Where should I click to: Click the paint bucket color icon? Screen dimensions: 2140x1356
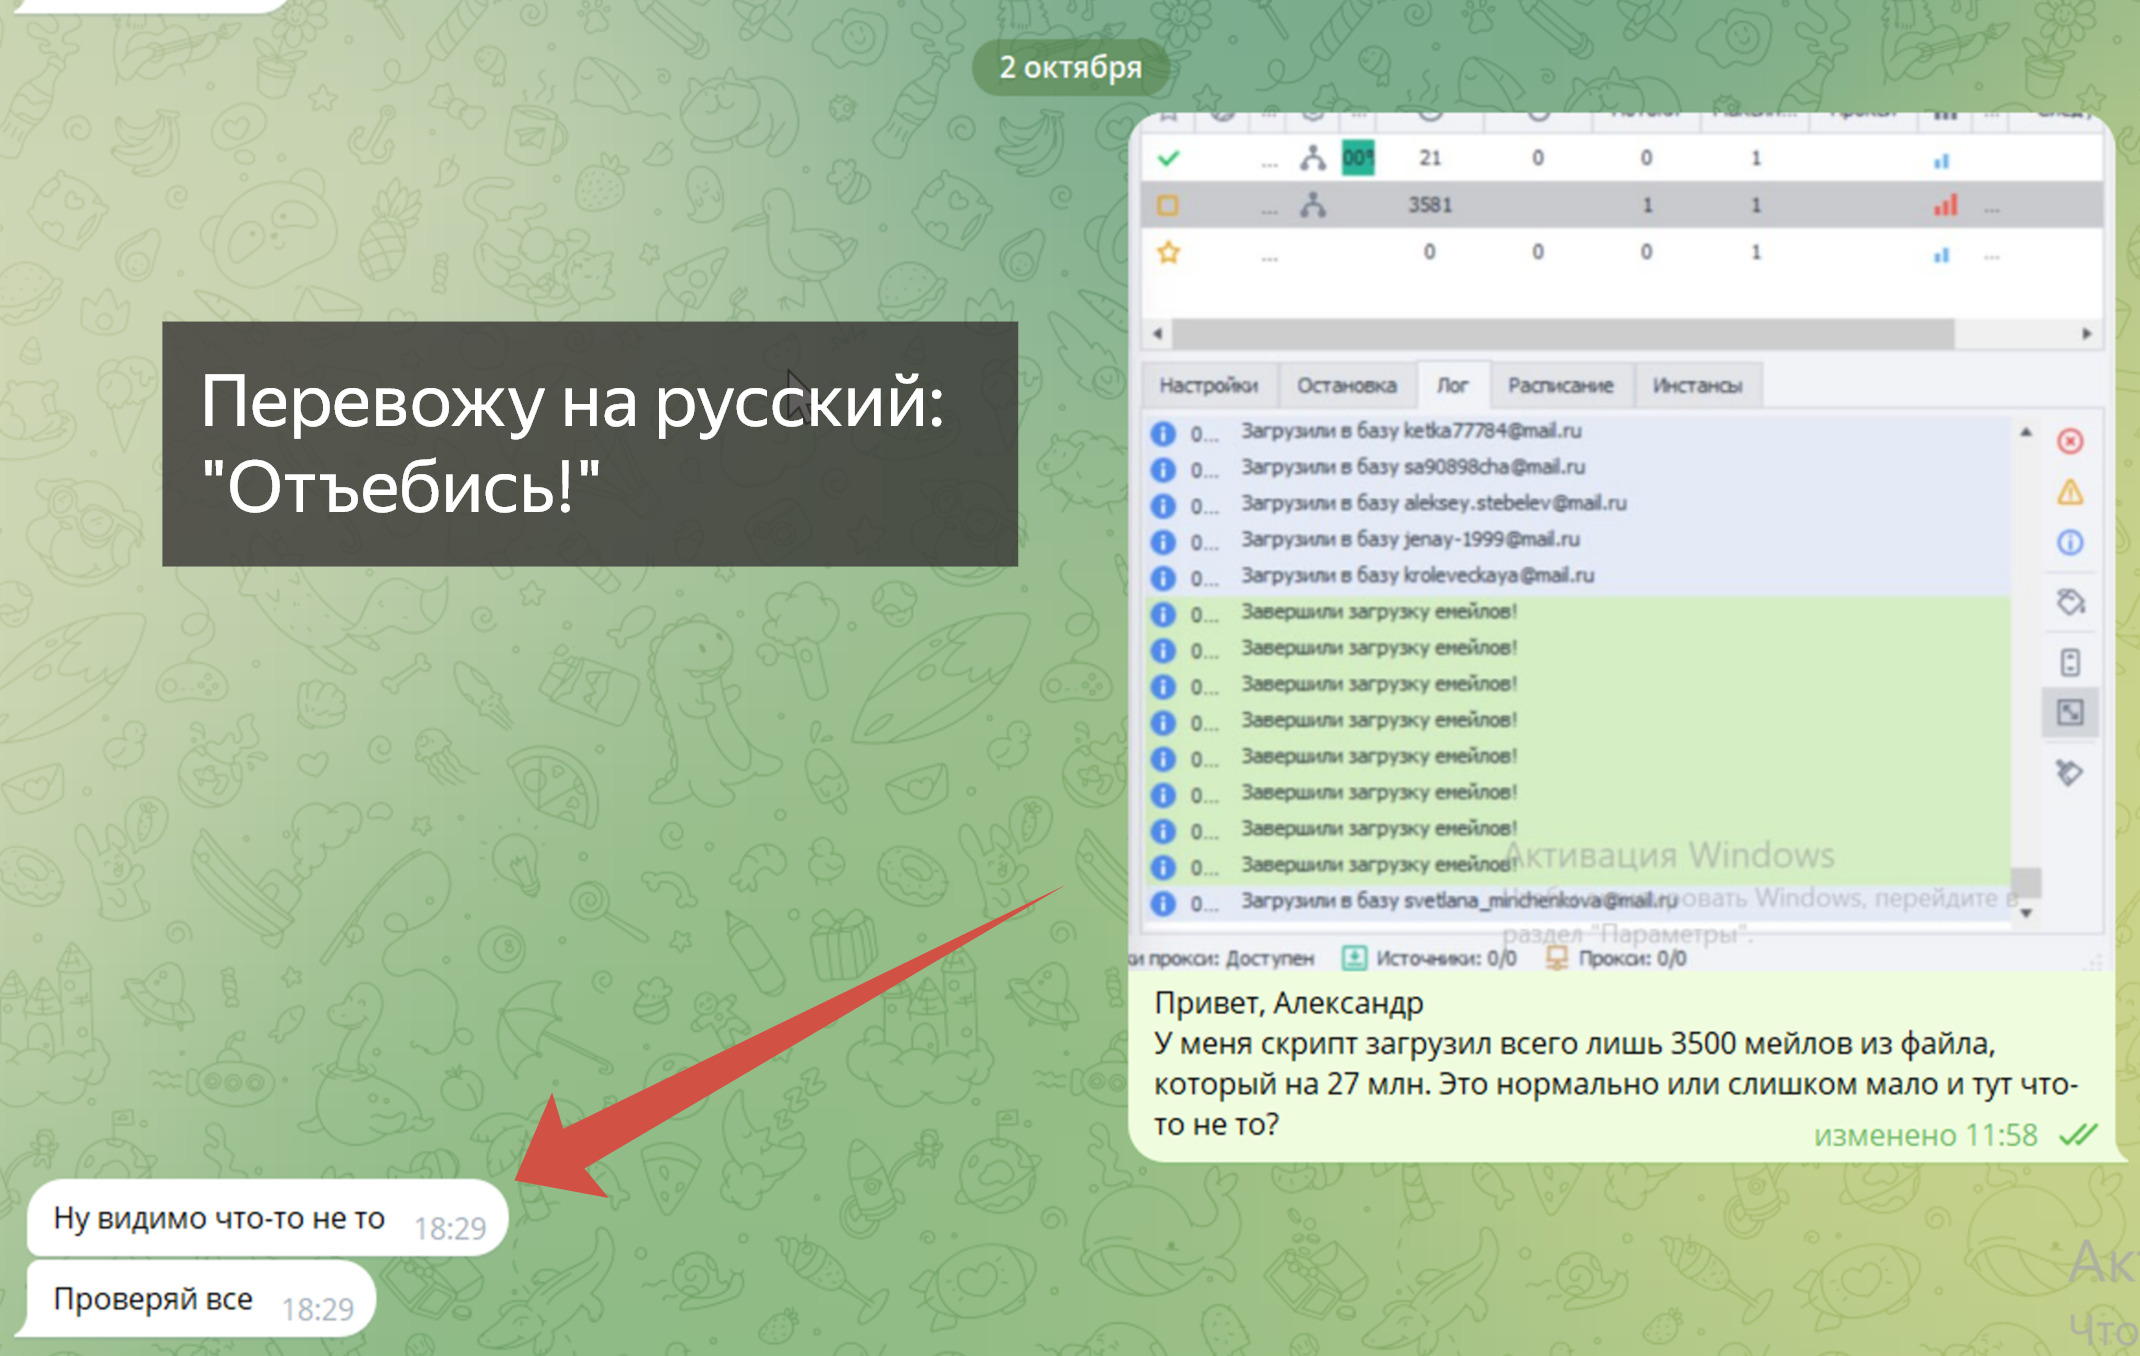pyautogui.click(x=2070, y=602)
